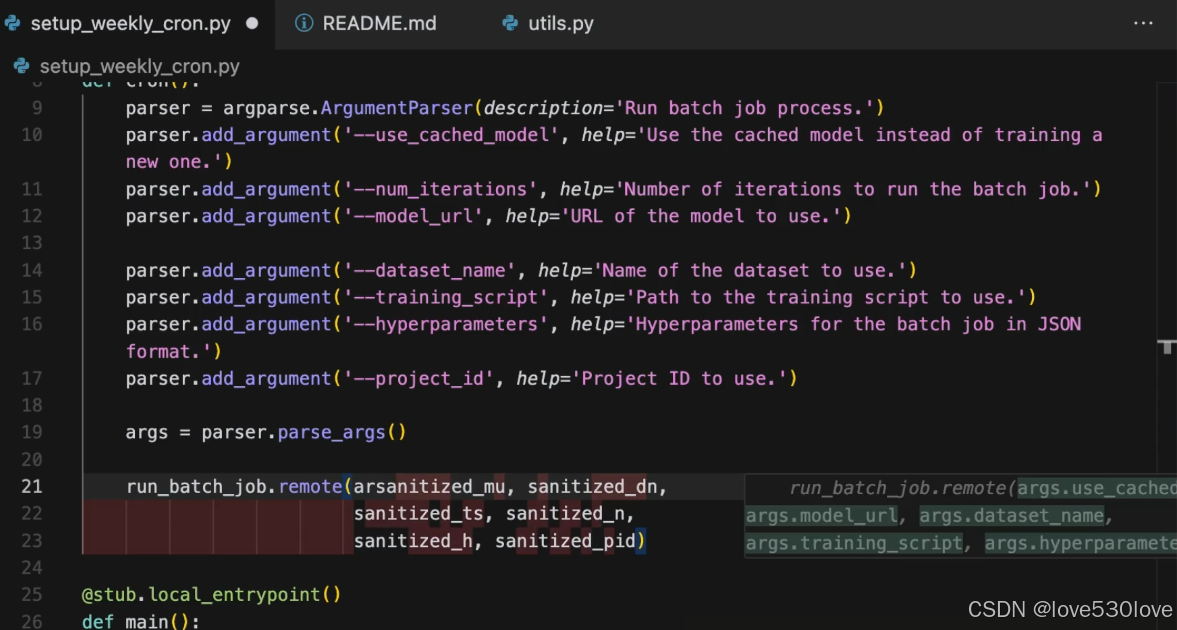Switch to the setup_weekly_cron.py tab

(x=130, y=23)
